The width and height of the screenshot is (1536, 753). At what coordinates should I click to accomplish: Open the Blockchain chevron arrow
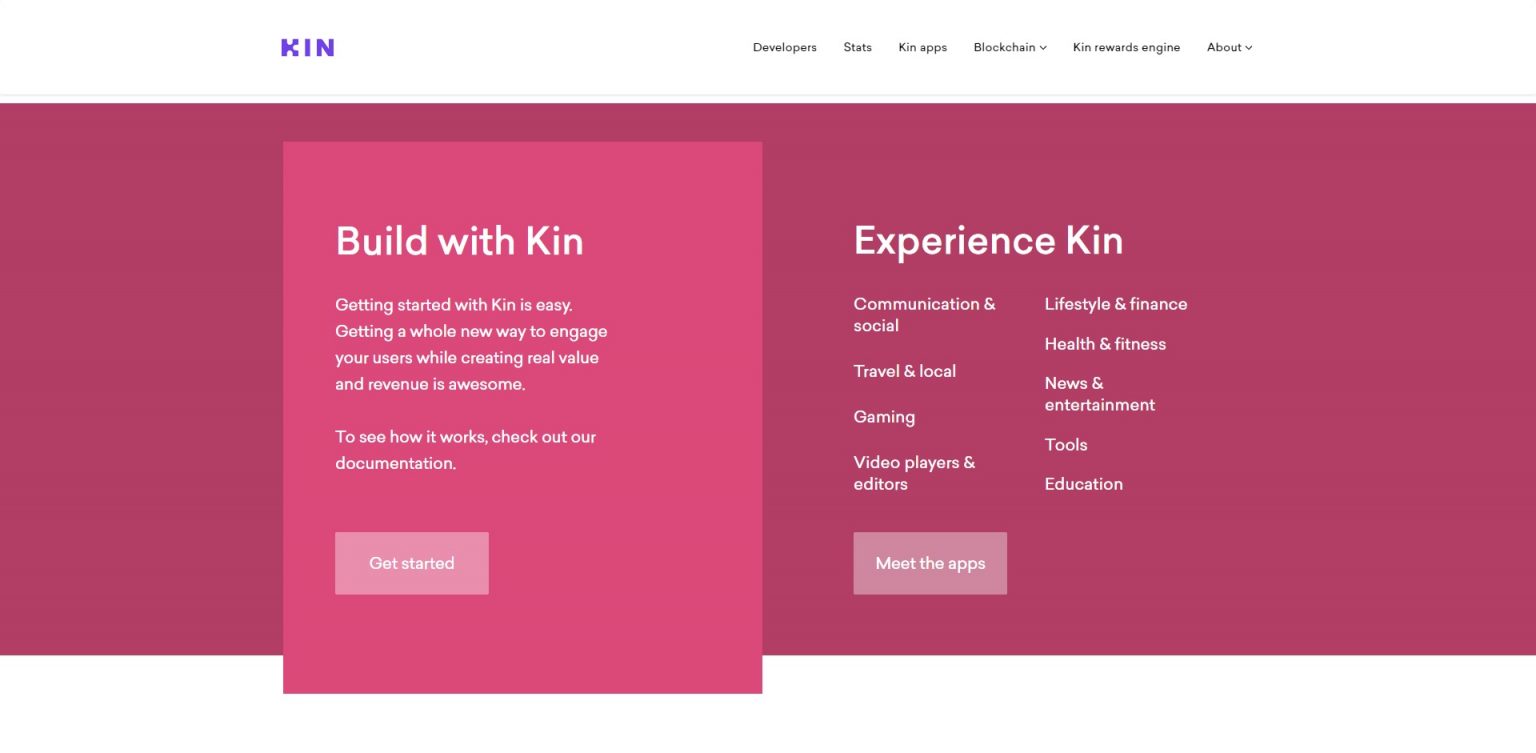tap(1041, 47)
